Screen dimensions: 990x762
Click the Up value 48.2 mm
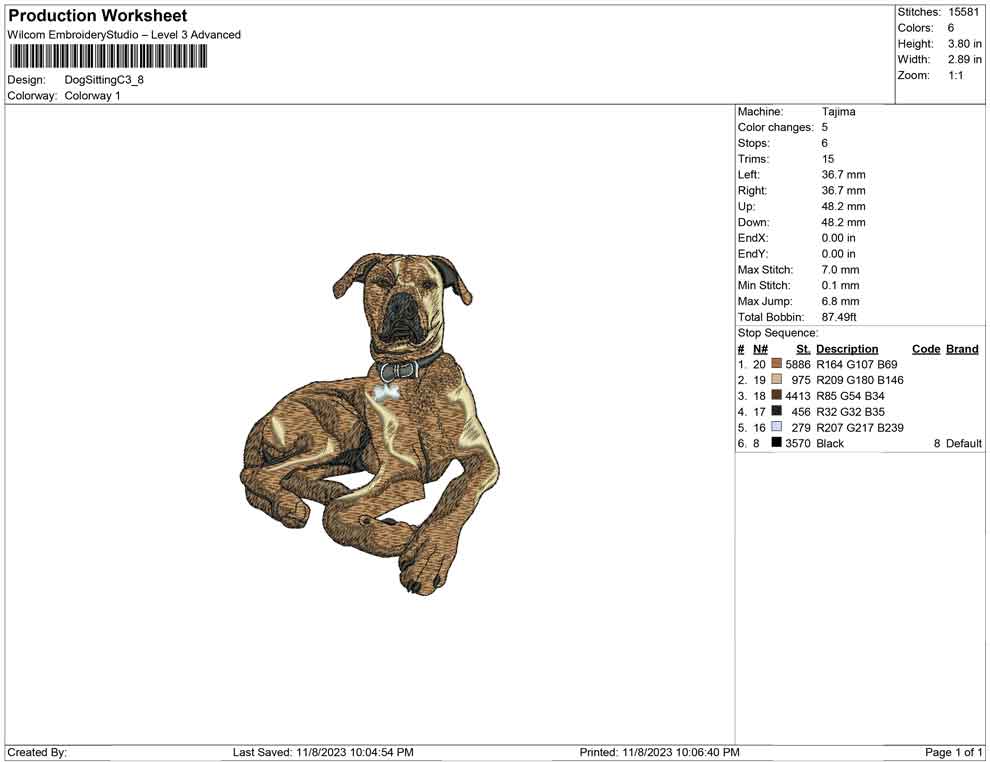point(844,206)
